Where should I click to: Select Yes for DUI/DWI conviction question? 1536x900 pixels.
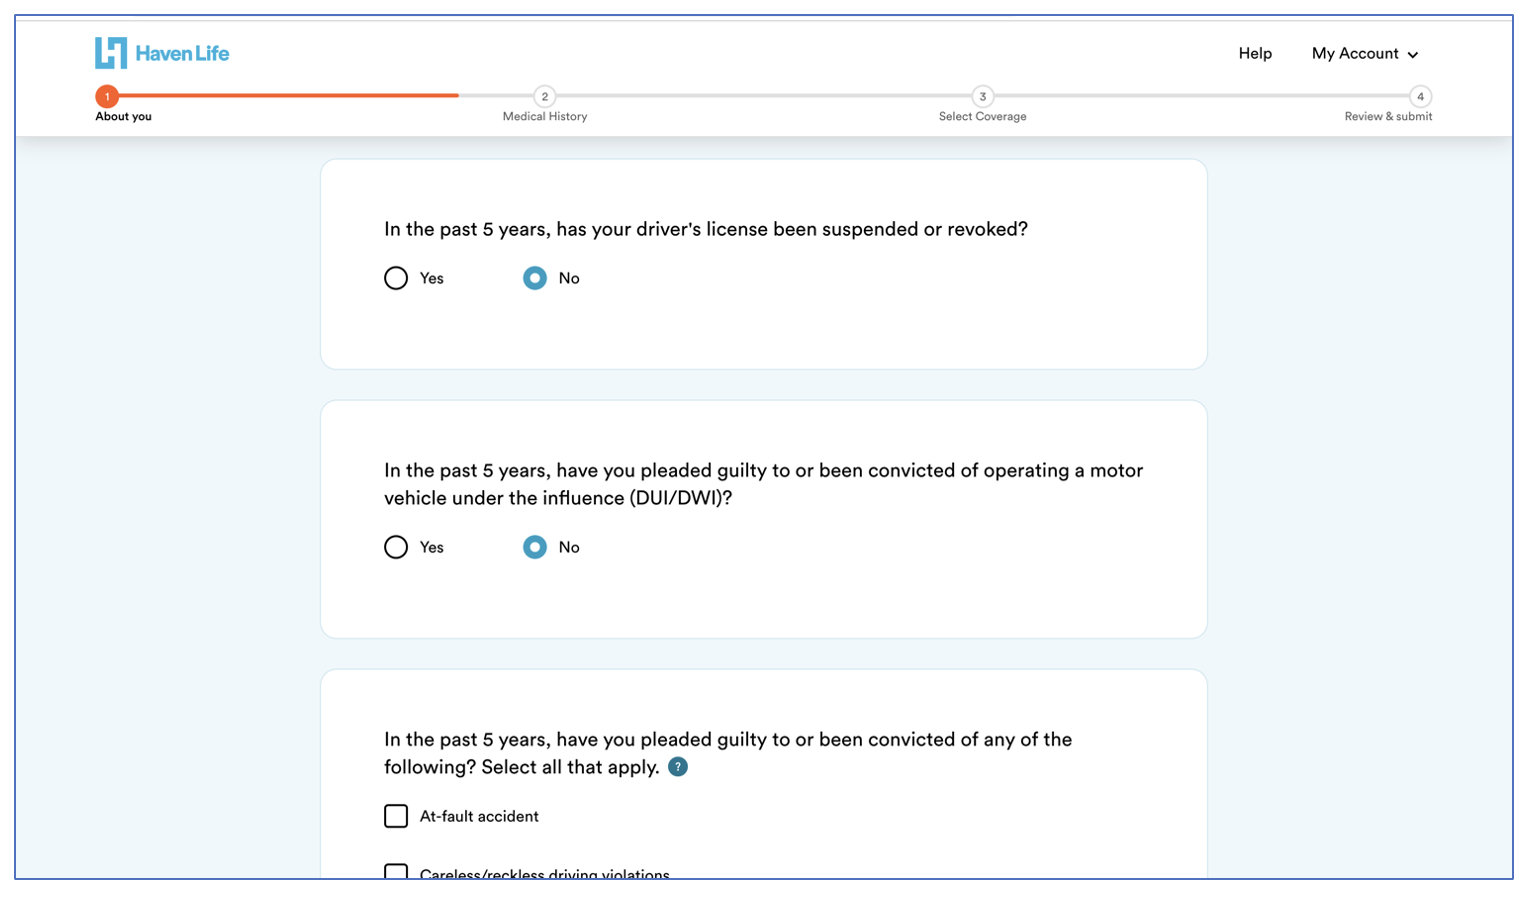[x=396, y=547]
